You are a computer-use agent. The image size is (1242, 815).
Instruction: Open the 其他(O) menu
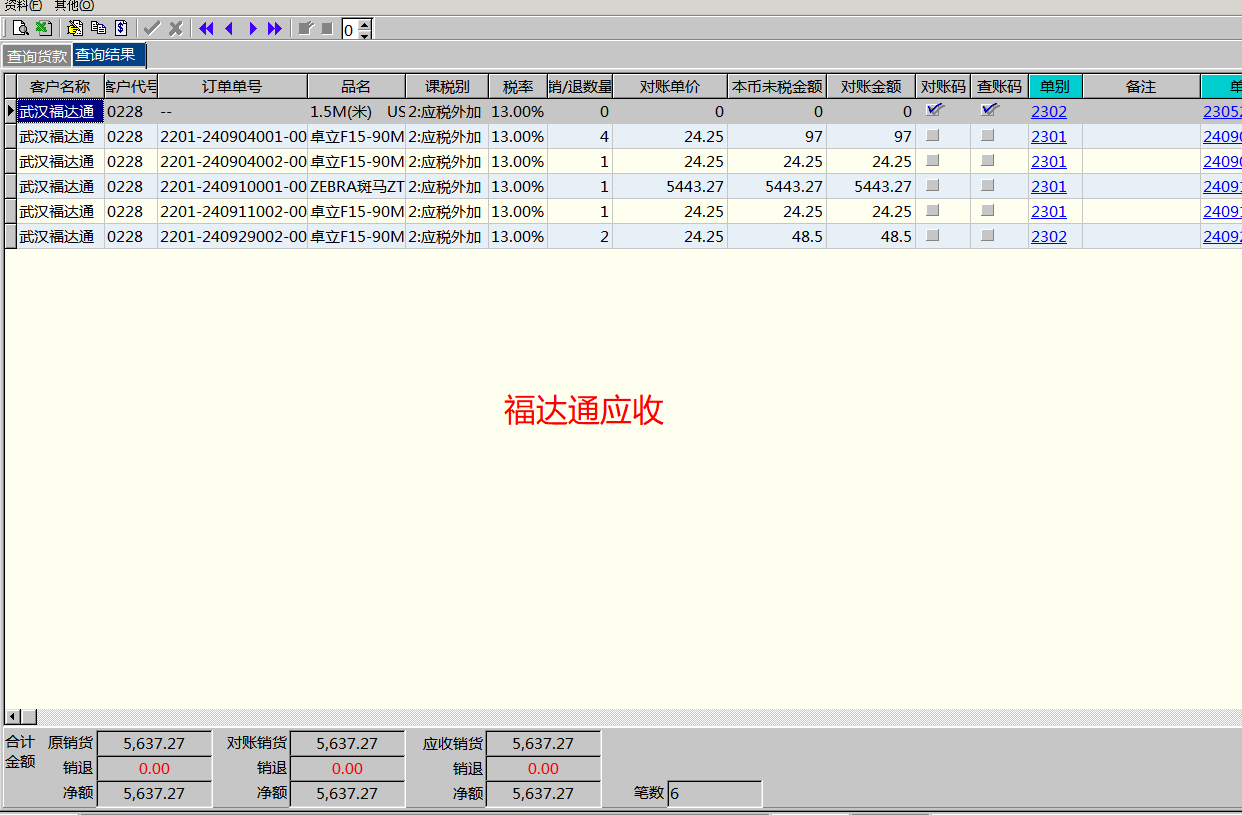pos(74,6)
